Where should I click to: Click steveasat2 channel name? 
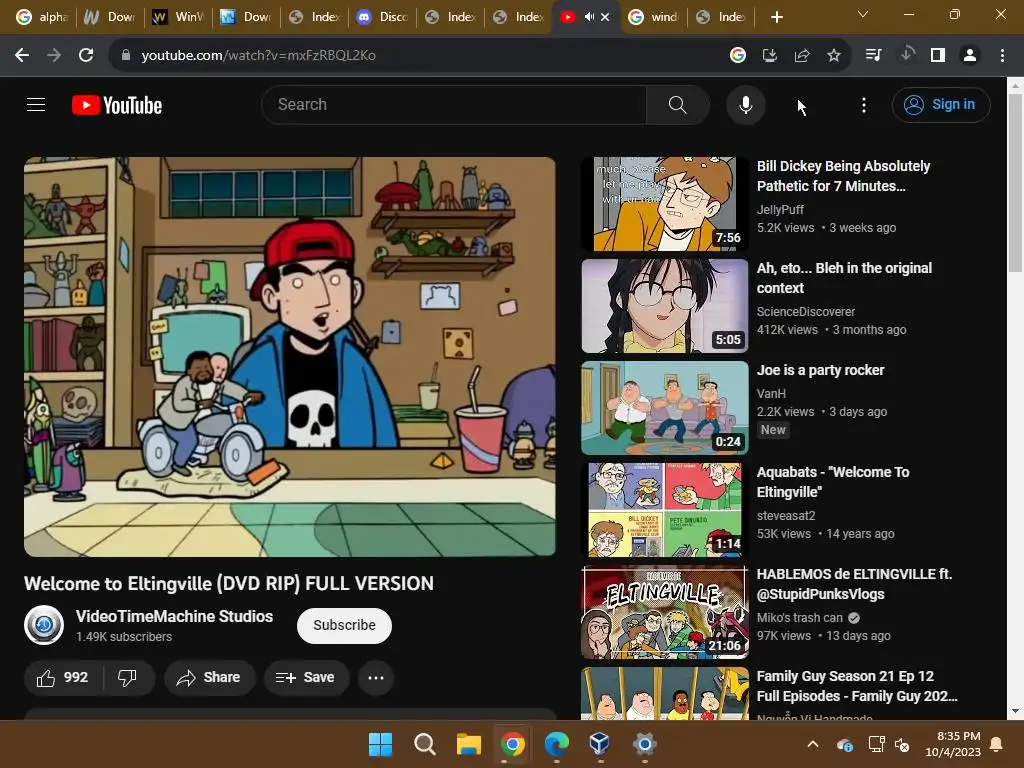786,515
